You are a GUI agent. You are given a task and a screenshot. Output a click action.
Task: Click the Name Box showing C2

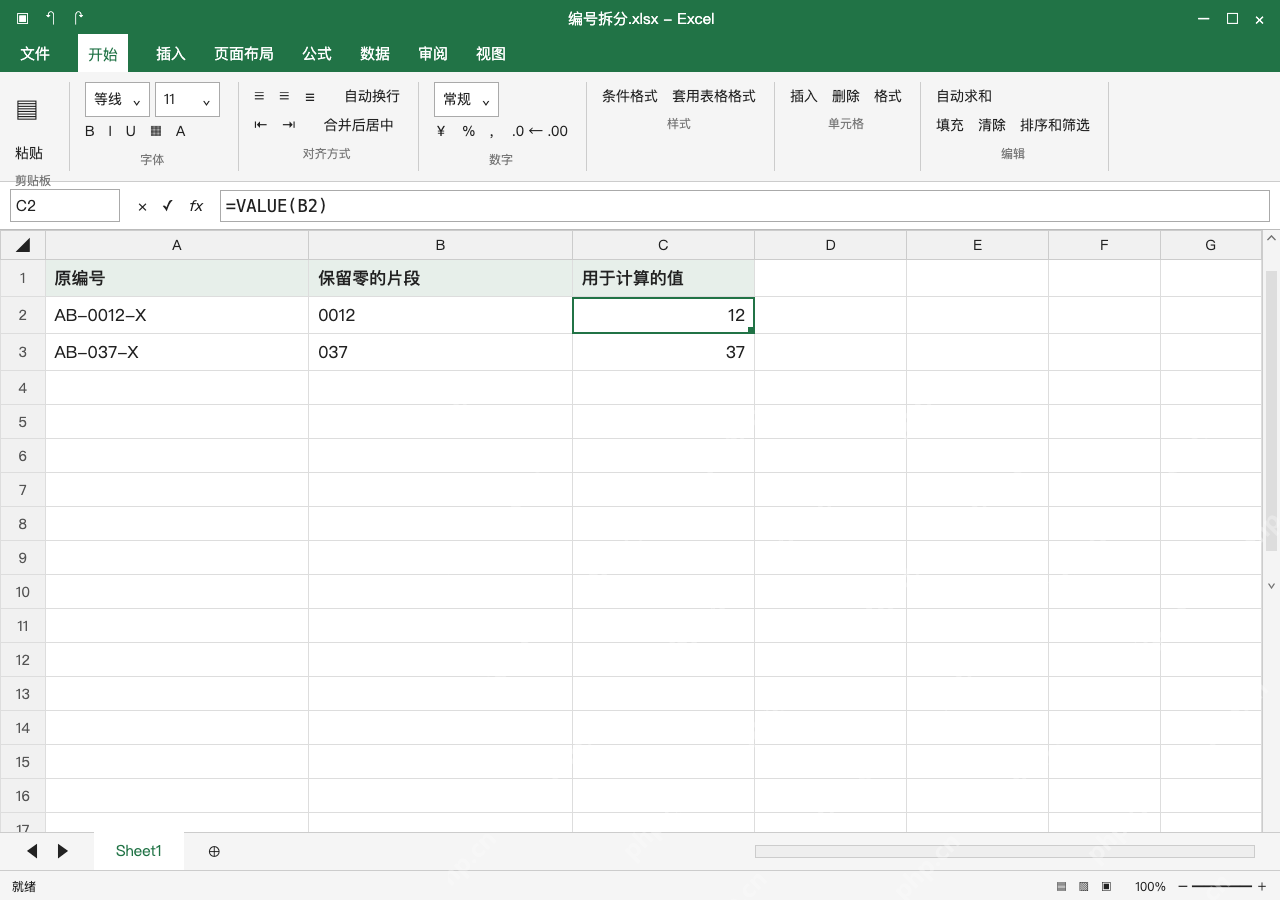click(65, 206)
